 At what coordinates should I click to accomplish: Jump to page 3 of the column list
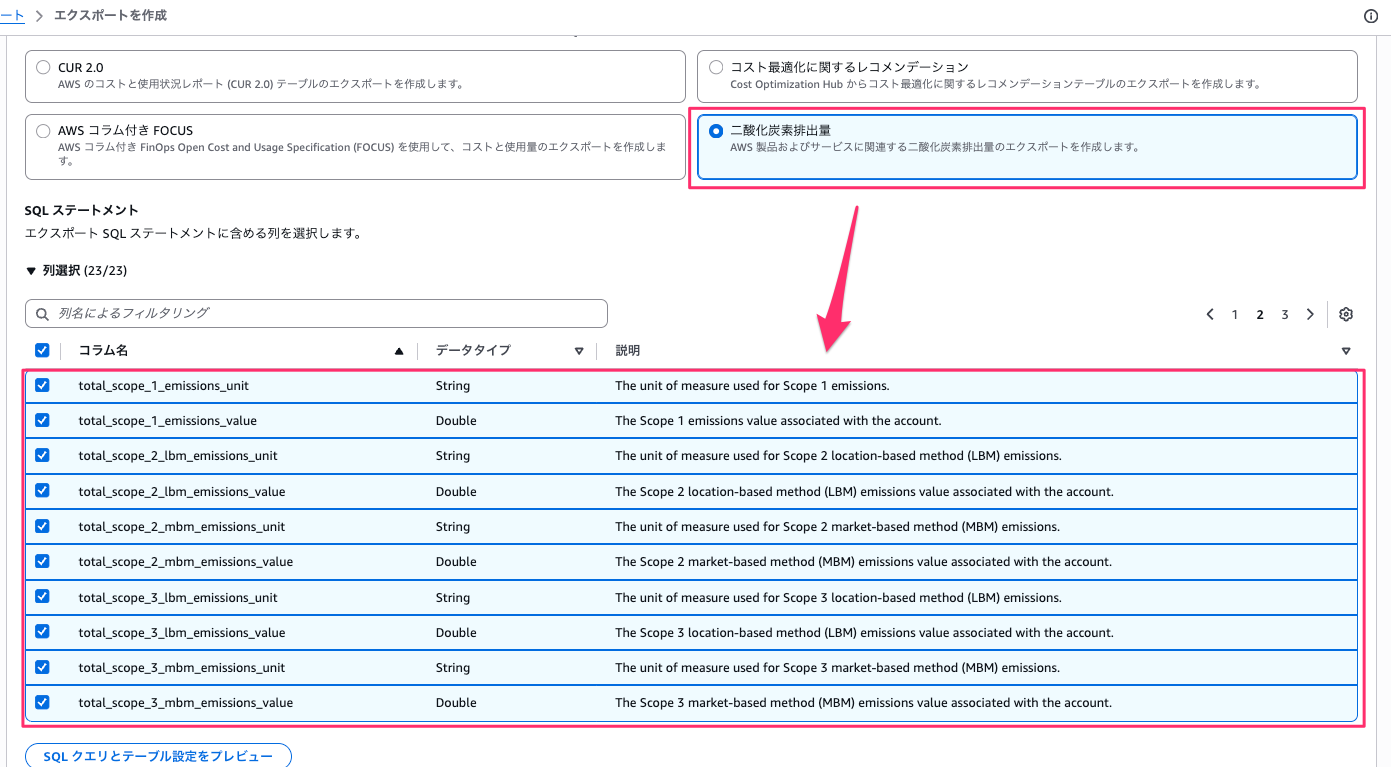(1284, 313)
